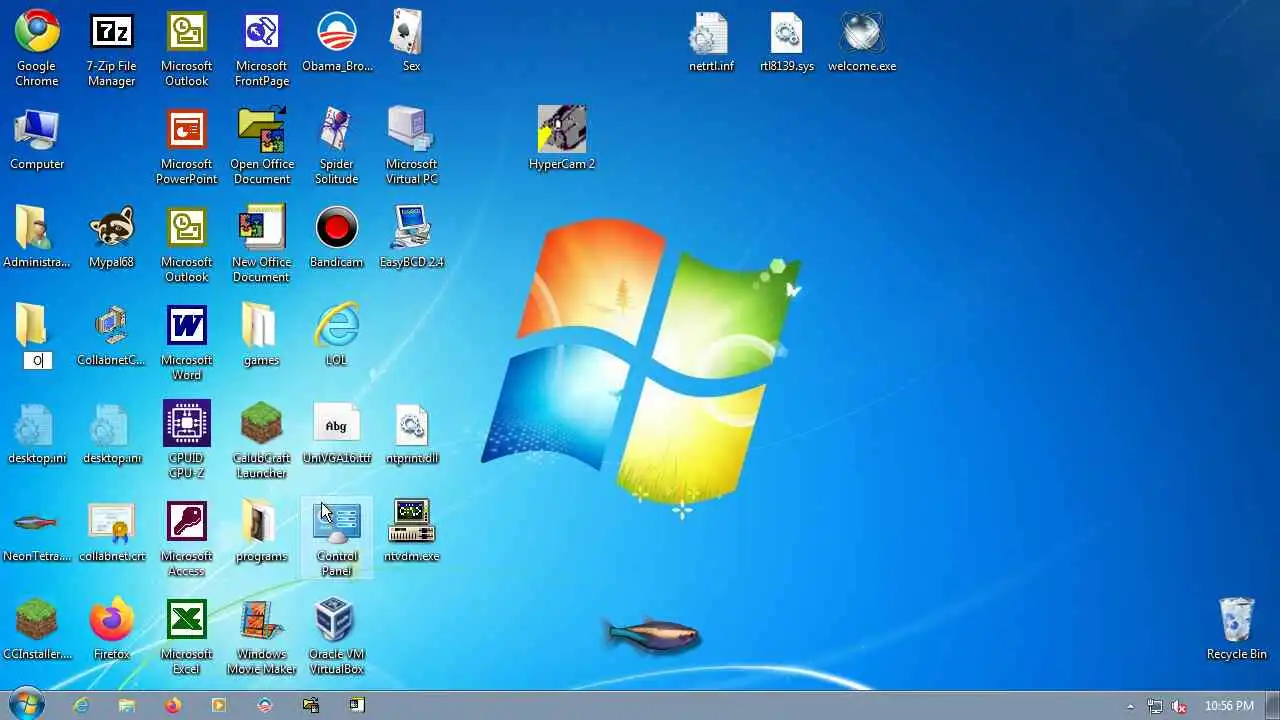
Task: Open the 10:56 PM clock
Action: click(1229, 706)
